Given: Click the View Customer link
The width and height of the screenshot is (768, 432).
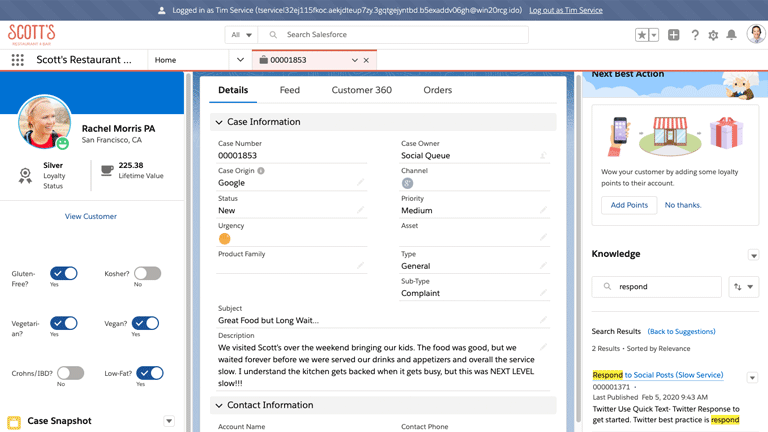Looking at the screenshot, I should tap(91, 216).
